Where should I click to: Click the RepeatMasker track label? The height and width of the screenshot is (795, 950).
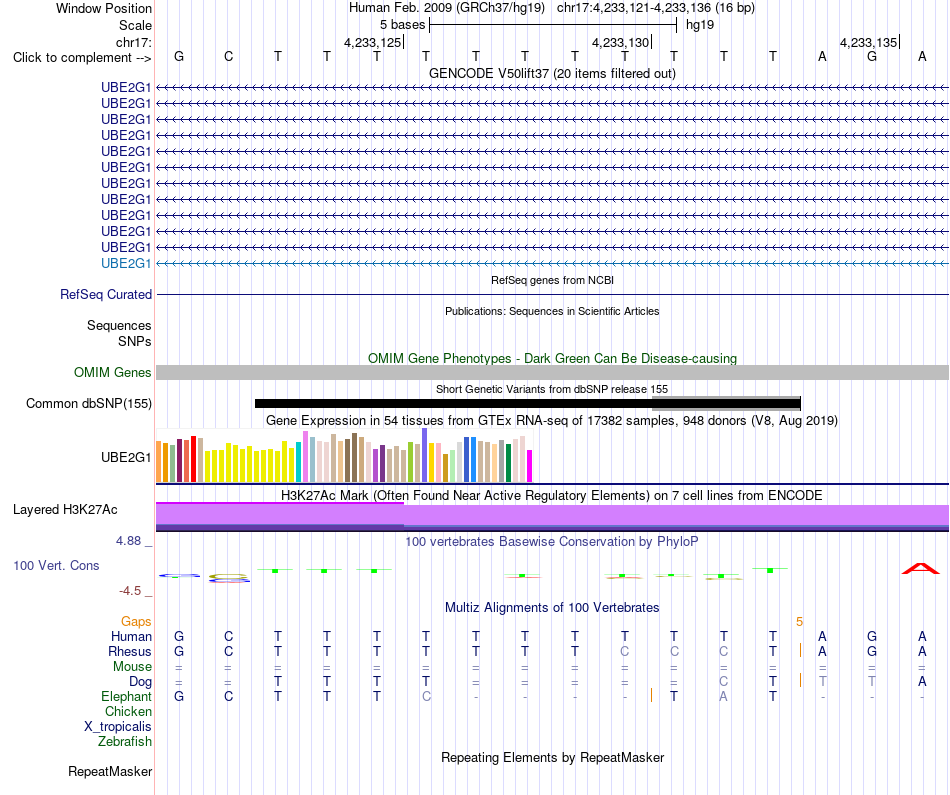tap(110, 772)
